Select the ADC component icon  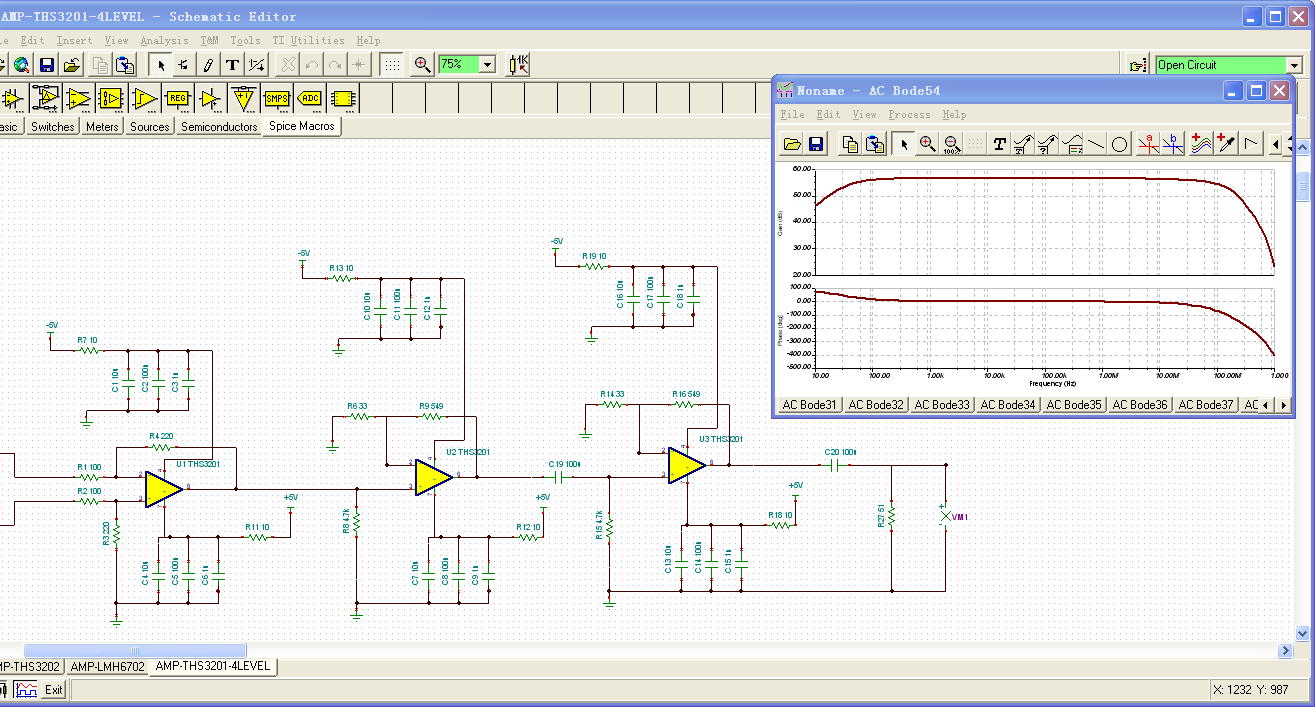click(310, 98)
